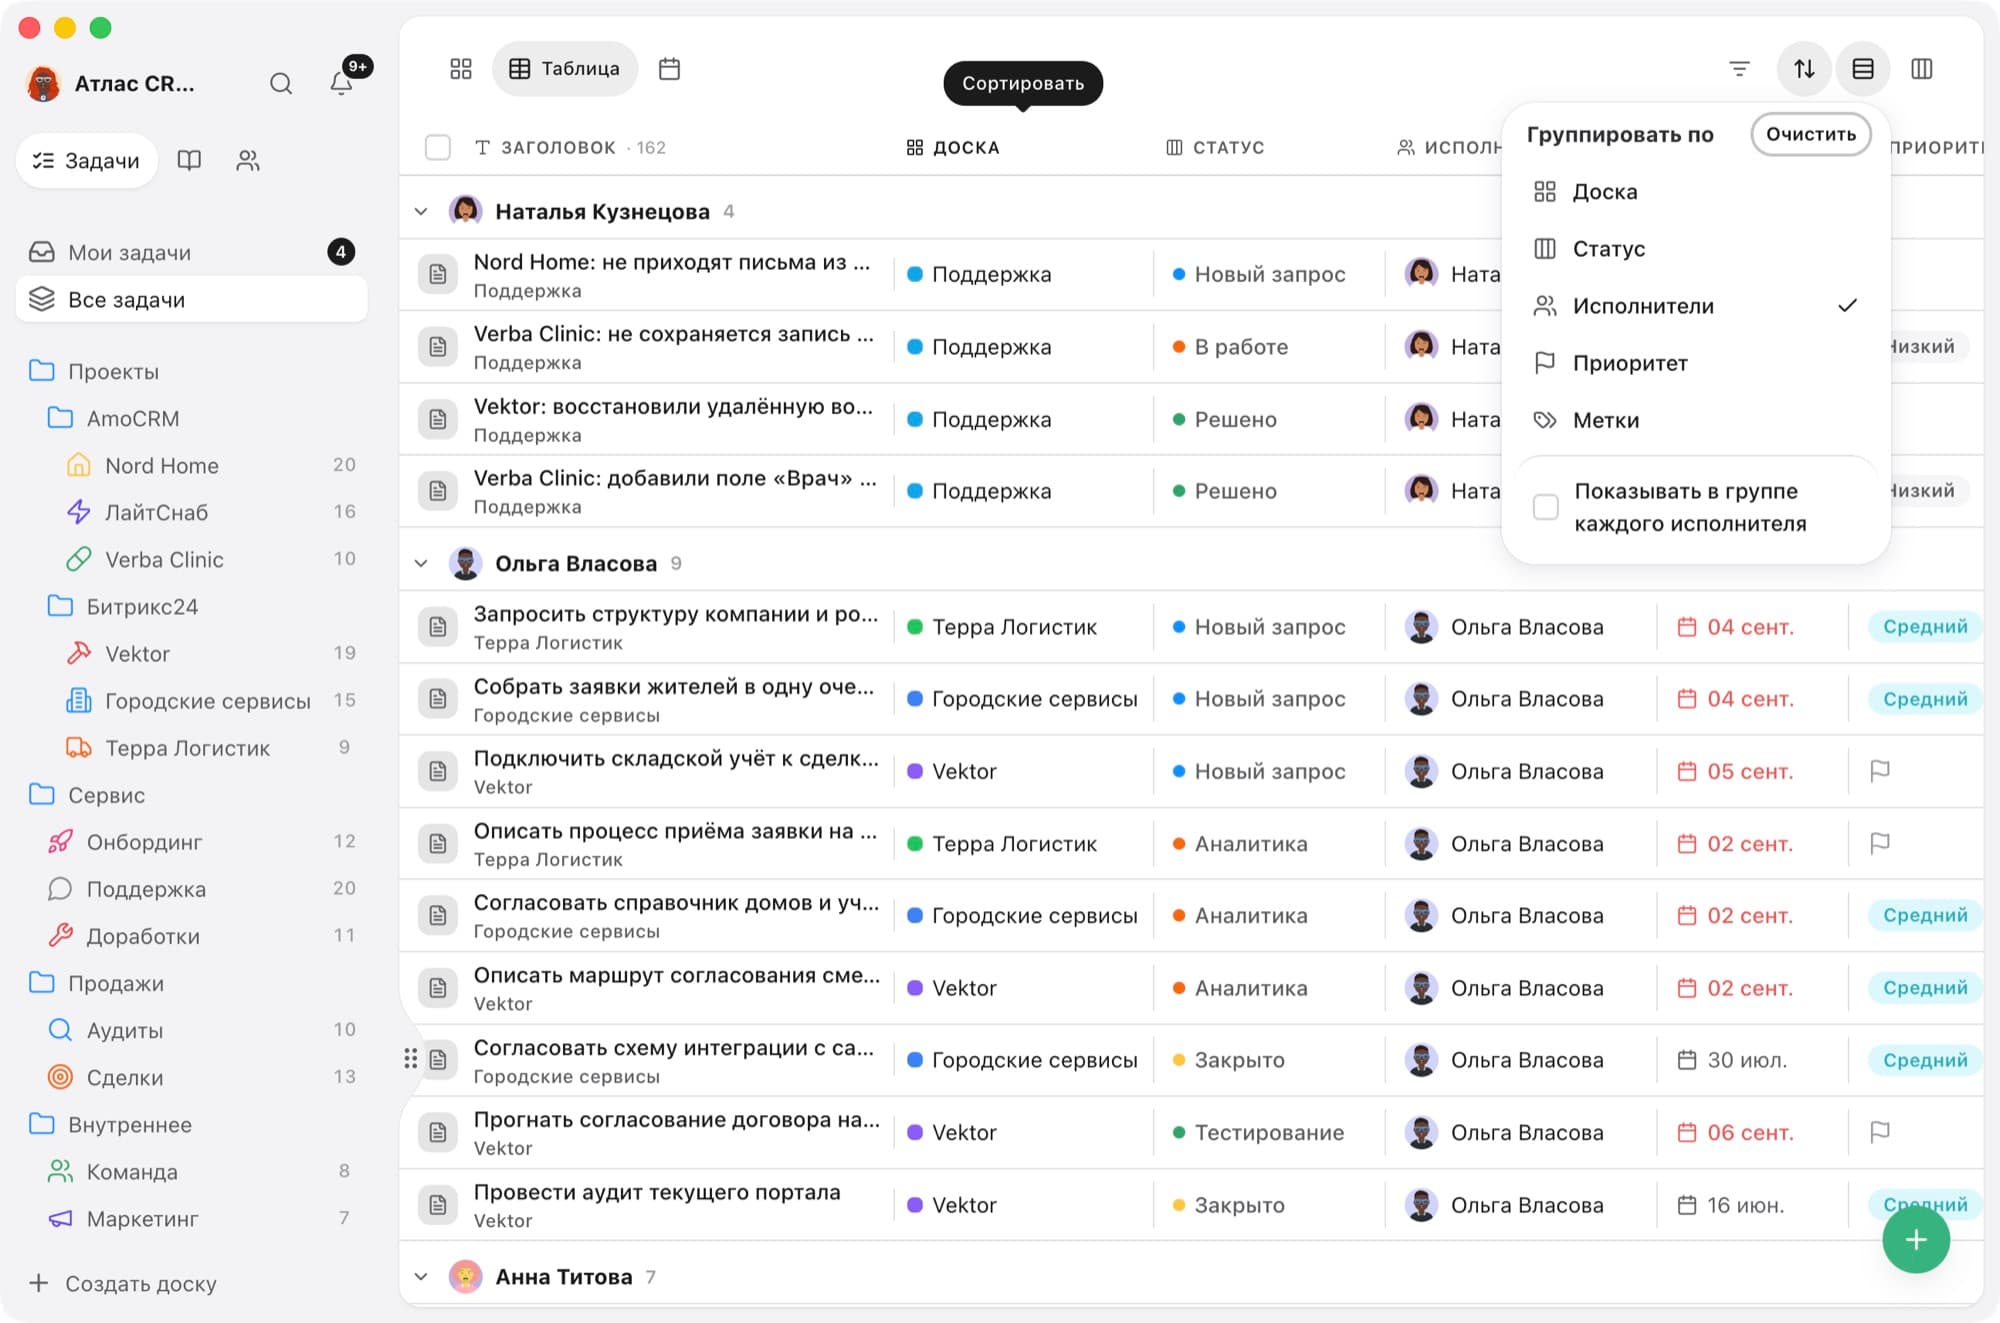The image size is (2000, 1323).
Task: Select Все задачи in the sidebar
Action: click(192, 299)
